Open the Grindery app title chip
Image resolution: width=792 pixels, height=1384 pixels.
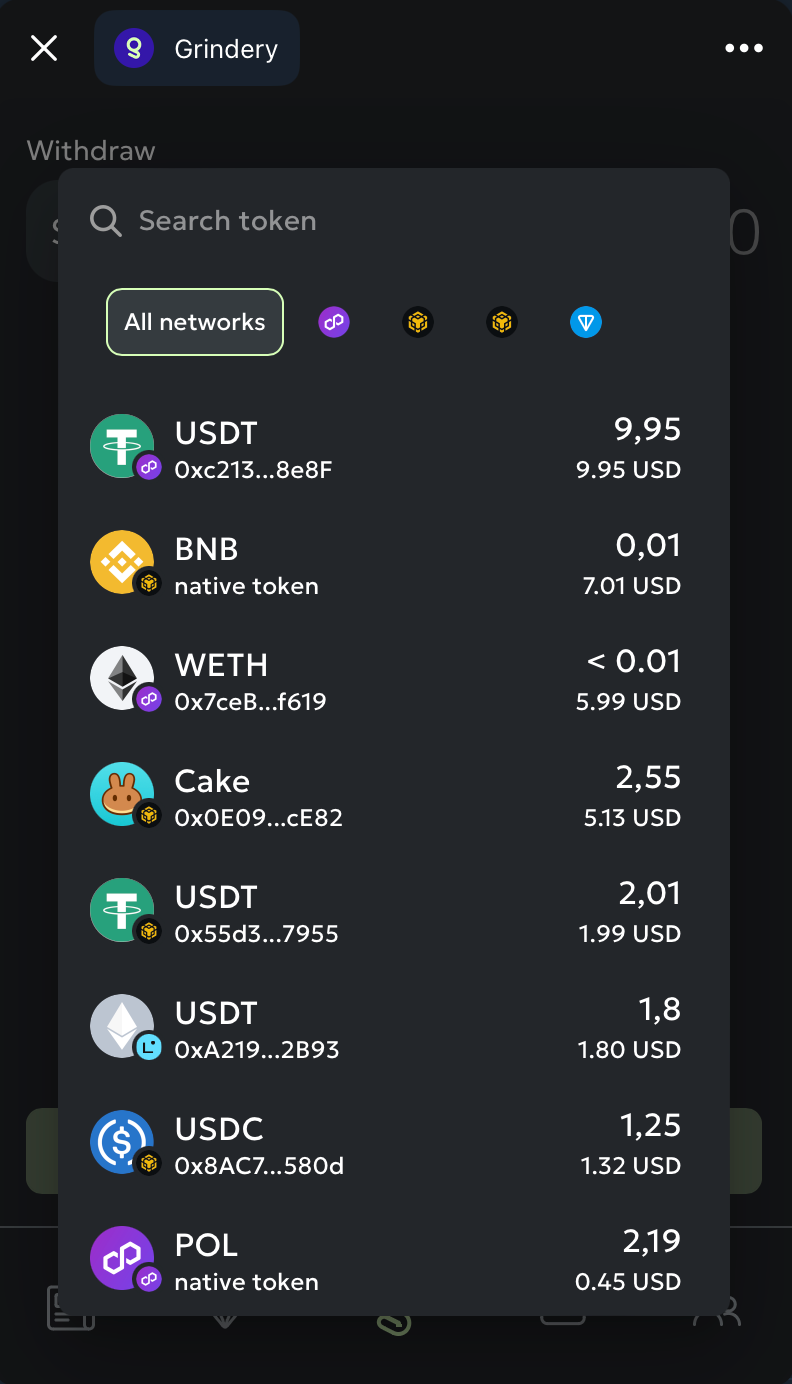(x=197, y=48)
